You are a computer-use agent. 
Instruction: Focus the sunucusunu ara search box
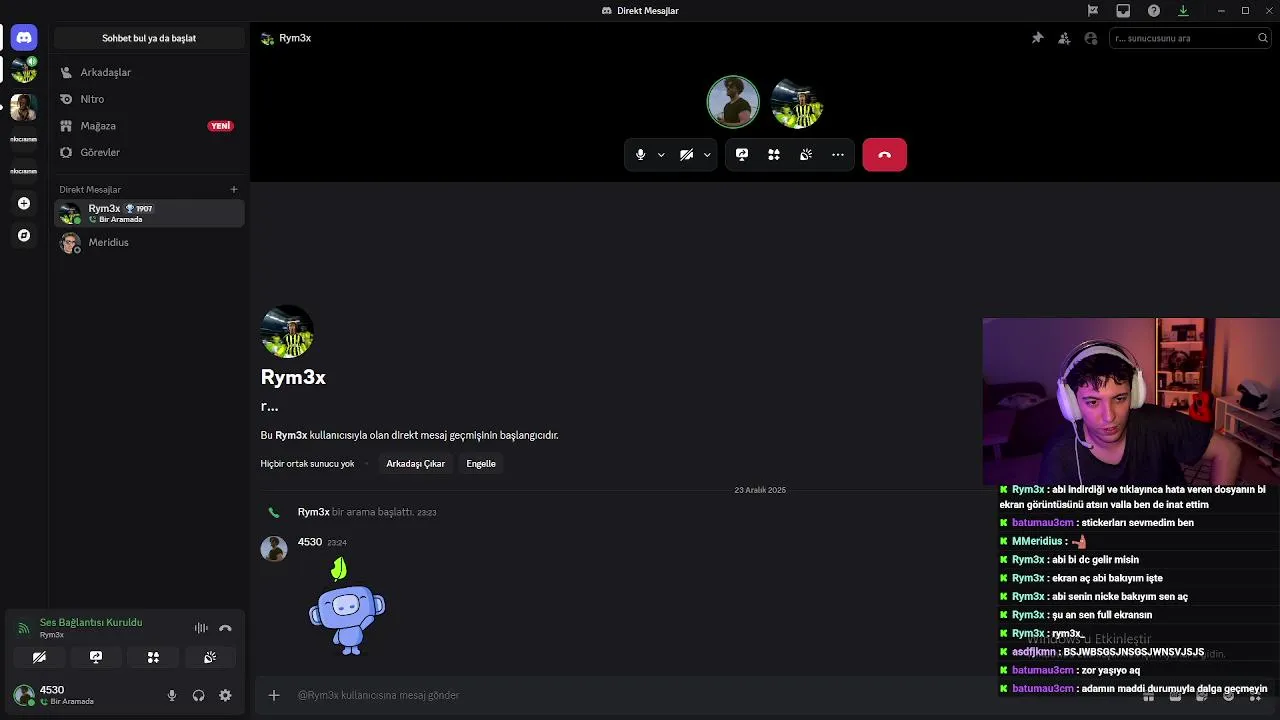click(x=1190, y=38)
